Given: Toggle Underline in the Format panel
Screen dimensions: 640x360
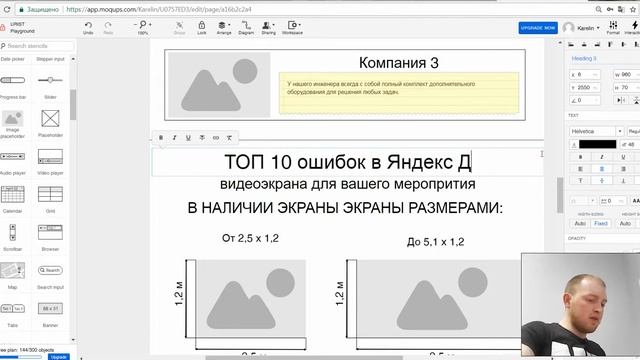Looking at the screenshot, I should [x=623, y=157].
